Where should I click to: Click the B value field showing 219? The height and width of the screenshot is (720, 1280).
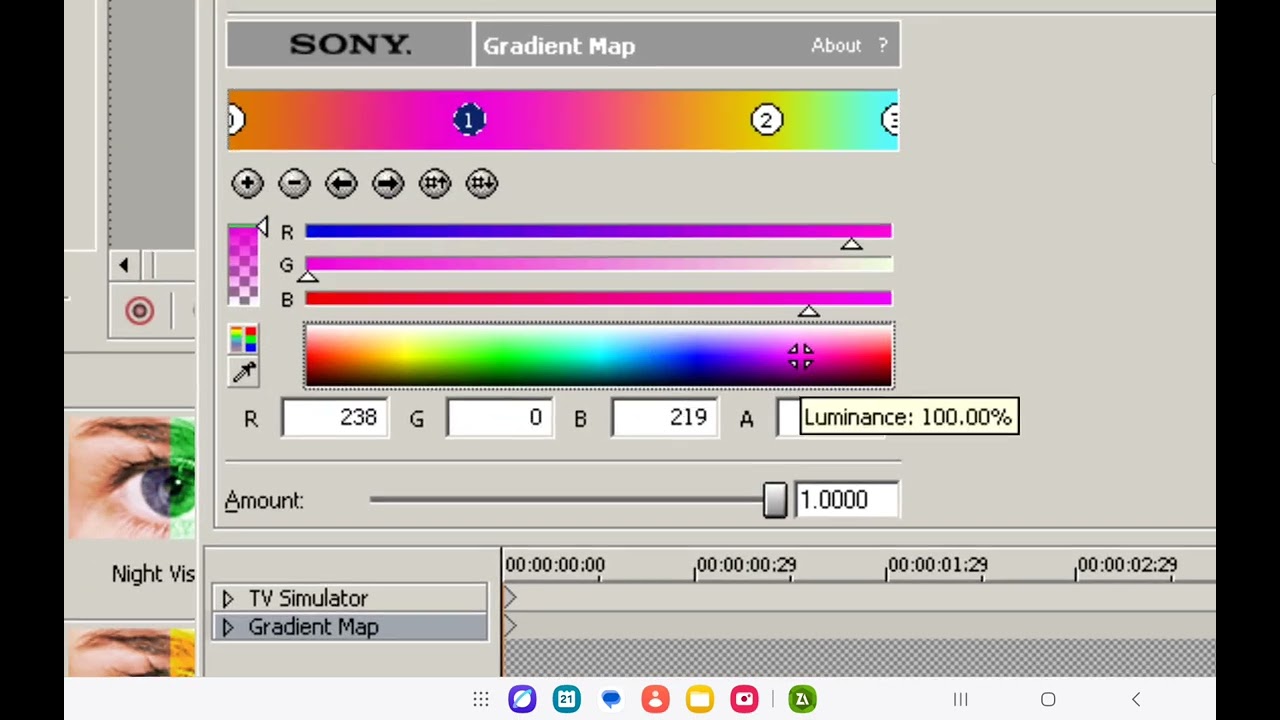point(664,418)
